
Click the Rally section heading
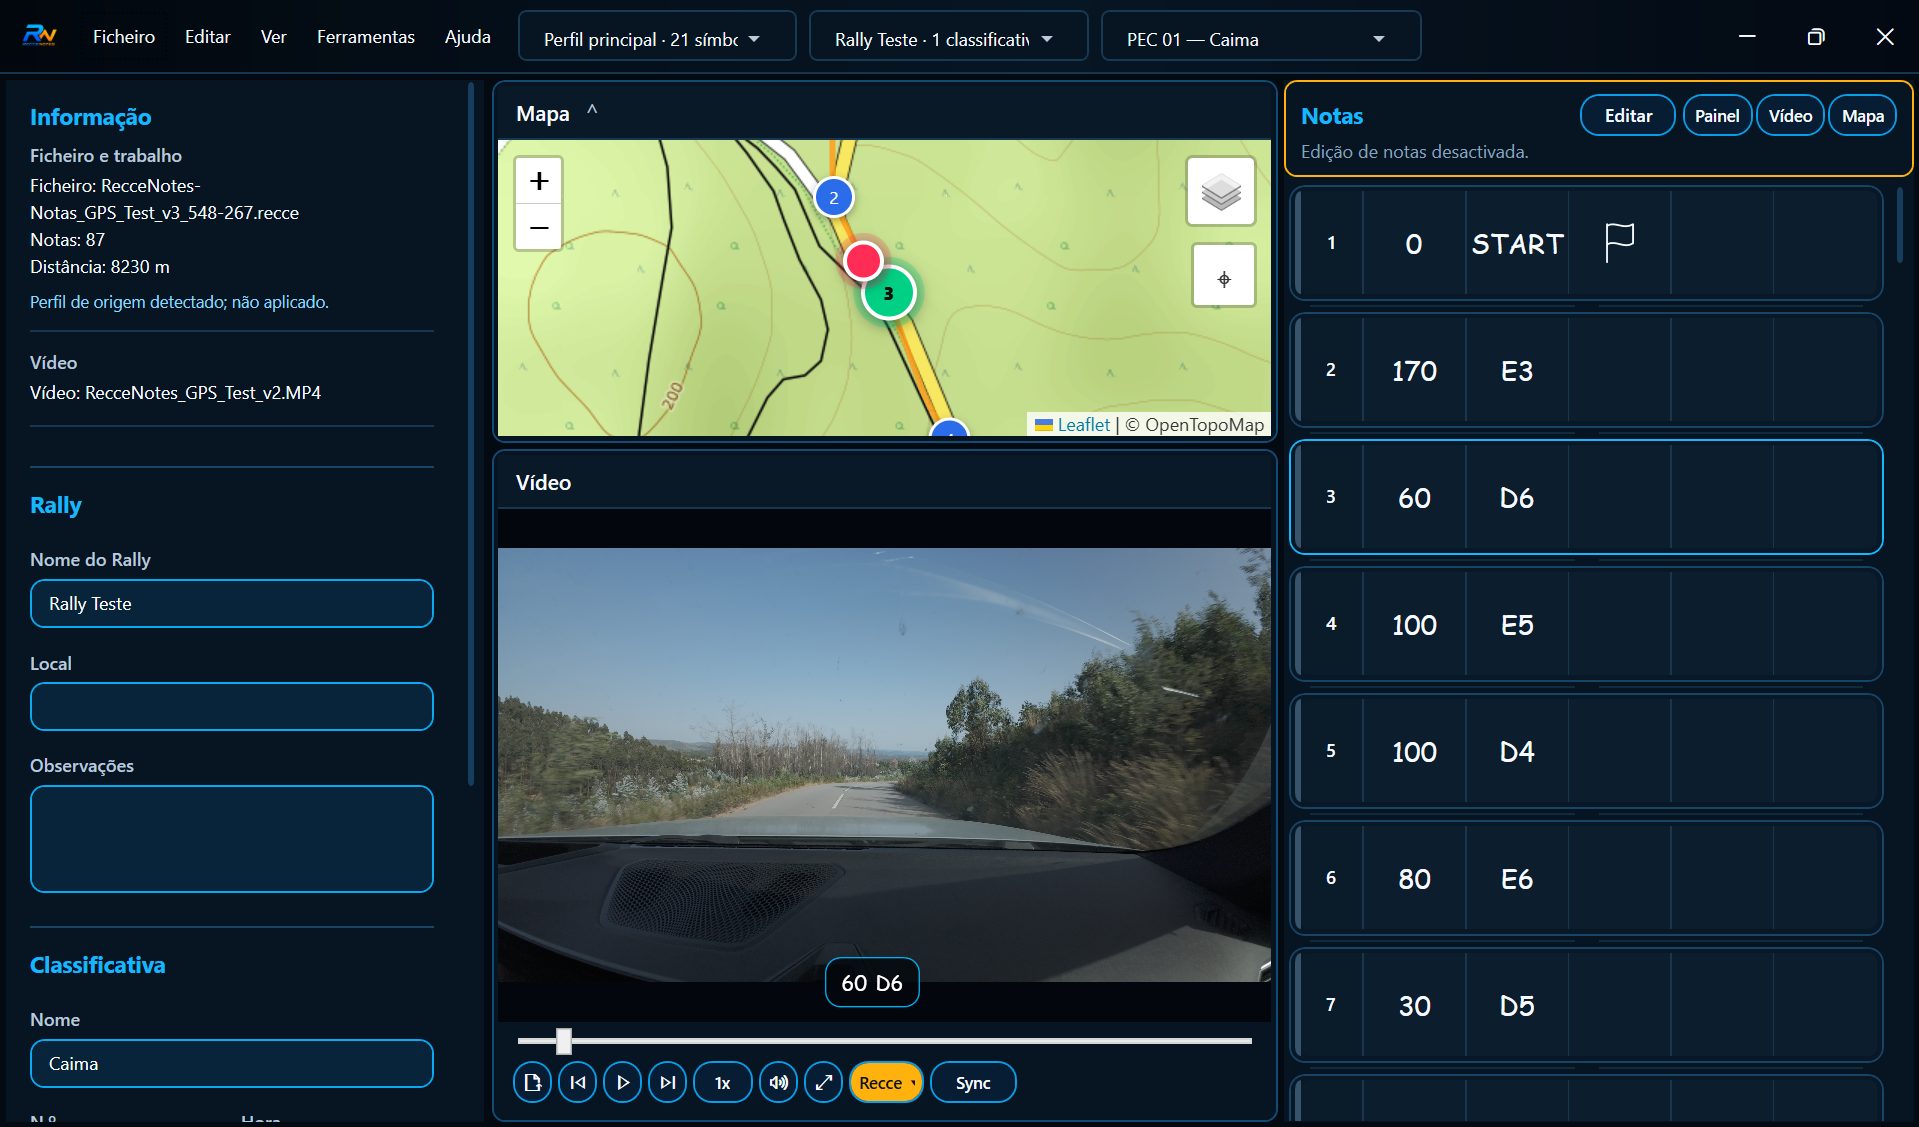click(x=56, y=505)
